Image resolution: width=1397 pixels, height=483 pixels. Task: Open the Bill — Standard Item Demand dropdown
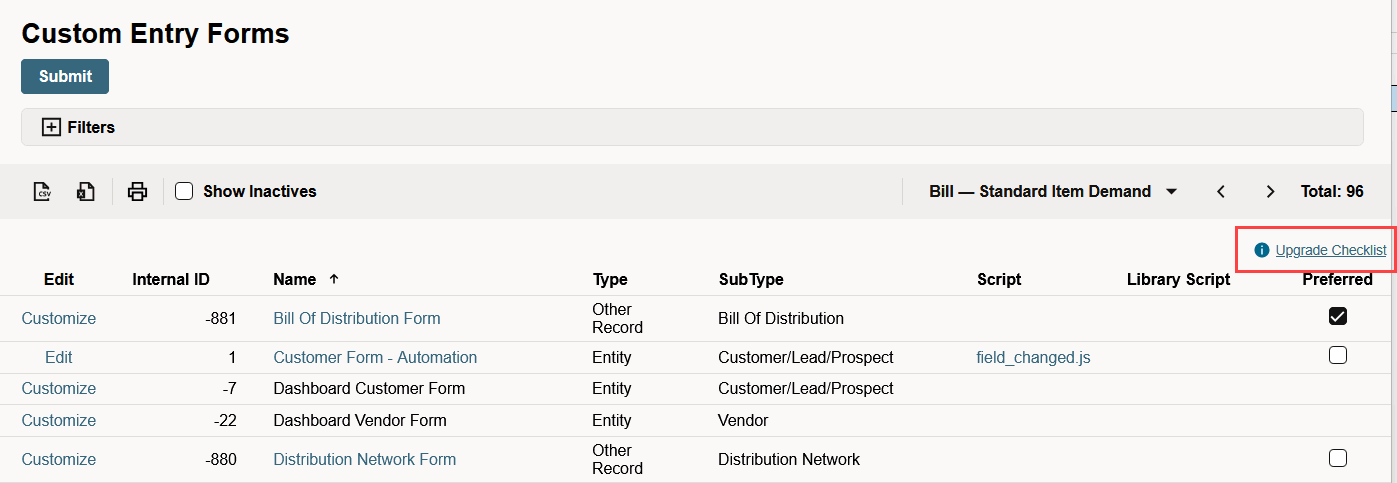(x=1053, y=191)
